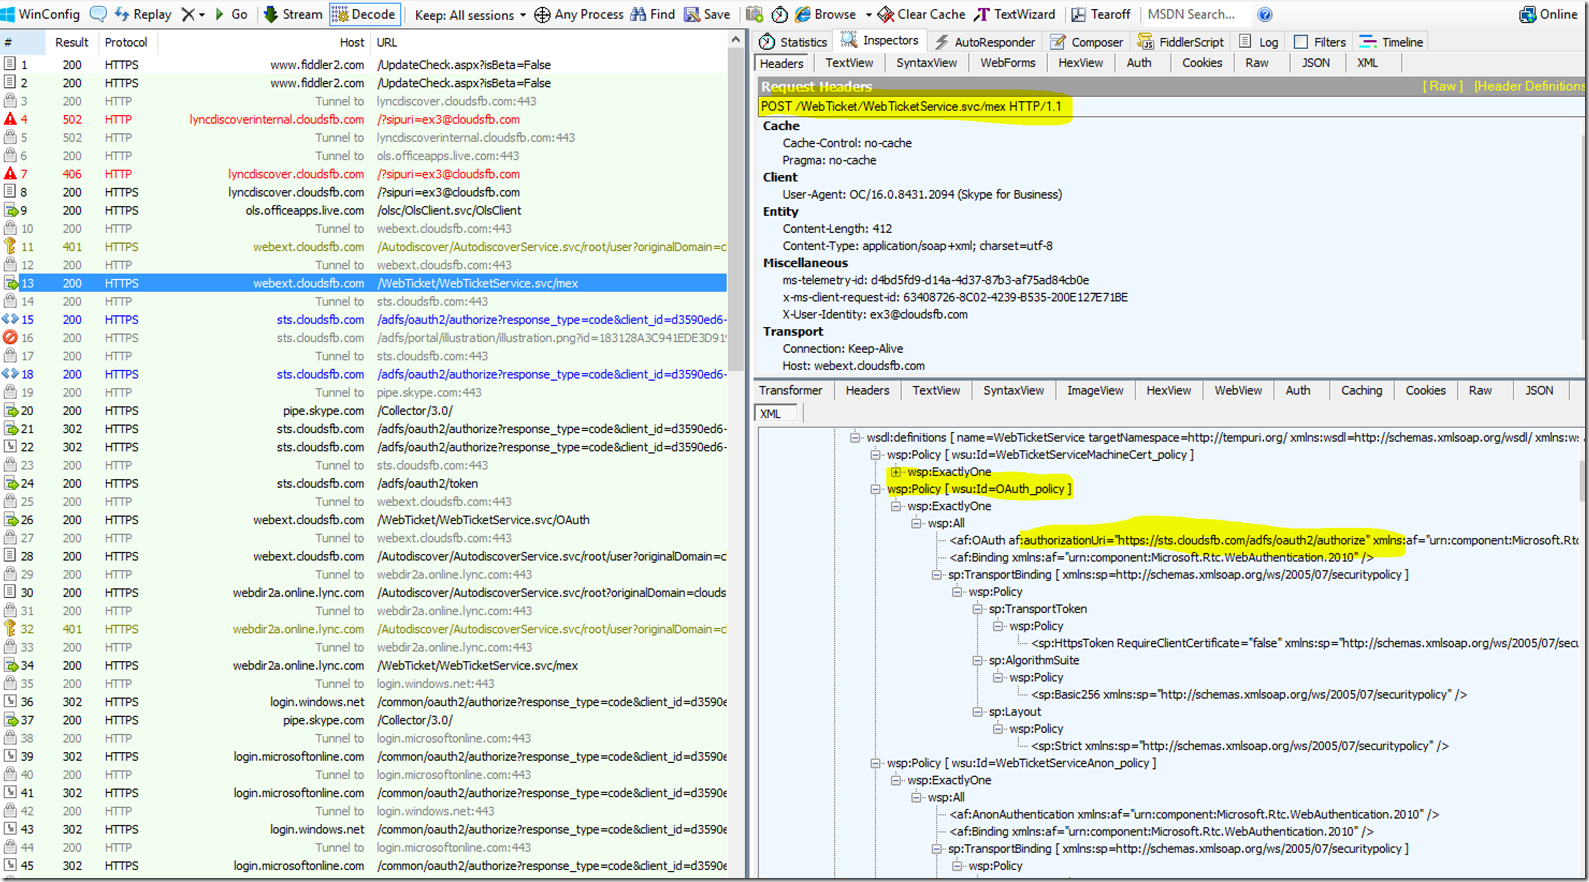Collapse the sp:Layout node
1589x882 pixels.
978,712
